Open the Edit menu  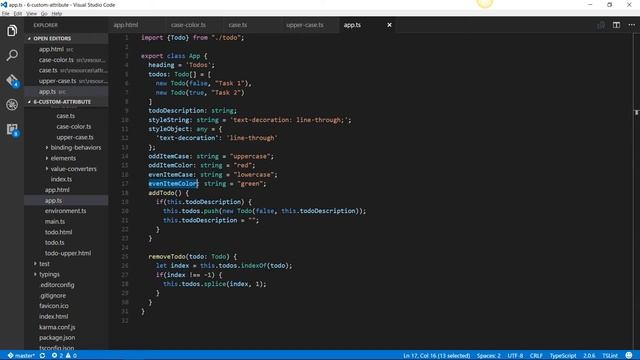(18, 13)
